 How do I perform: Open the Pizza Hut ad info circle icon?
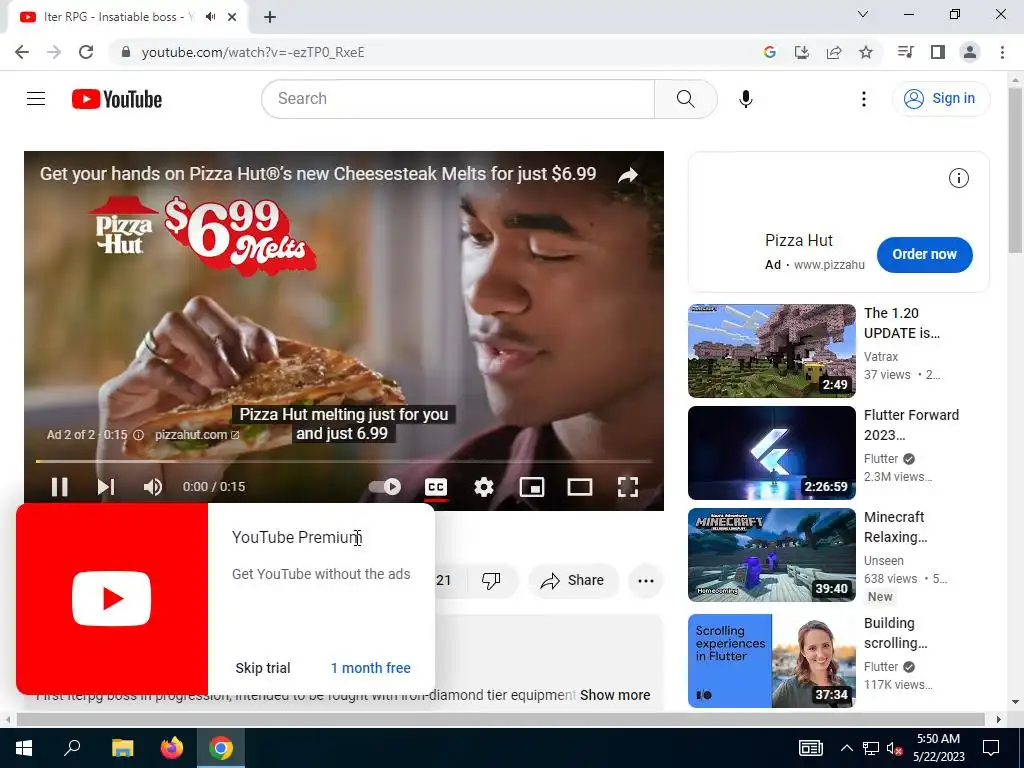pyautogui.click(x=958, y=178)
